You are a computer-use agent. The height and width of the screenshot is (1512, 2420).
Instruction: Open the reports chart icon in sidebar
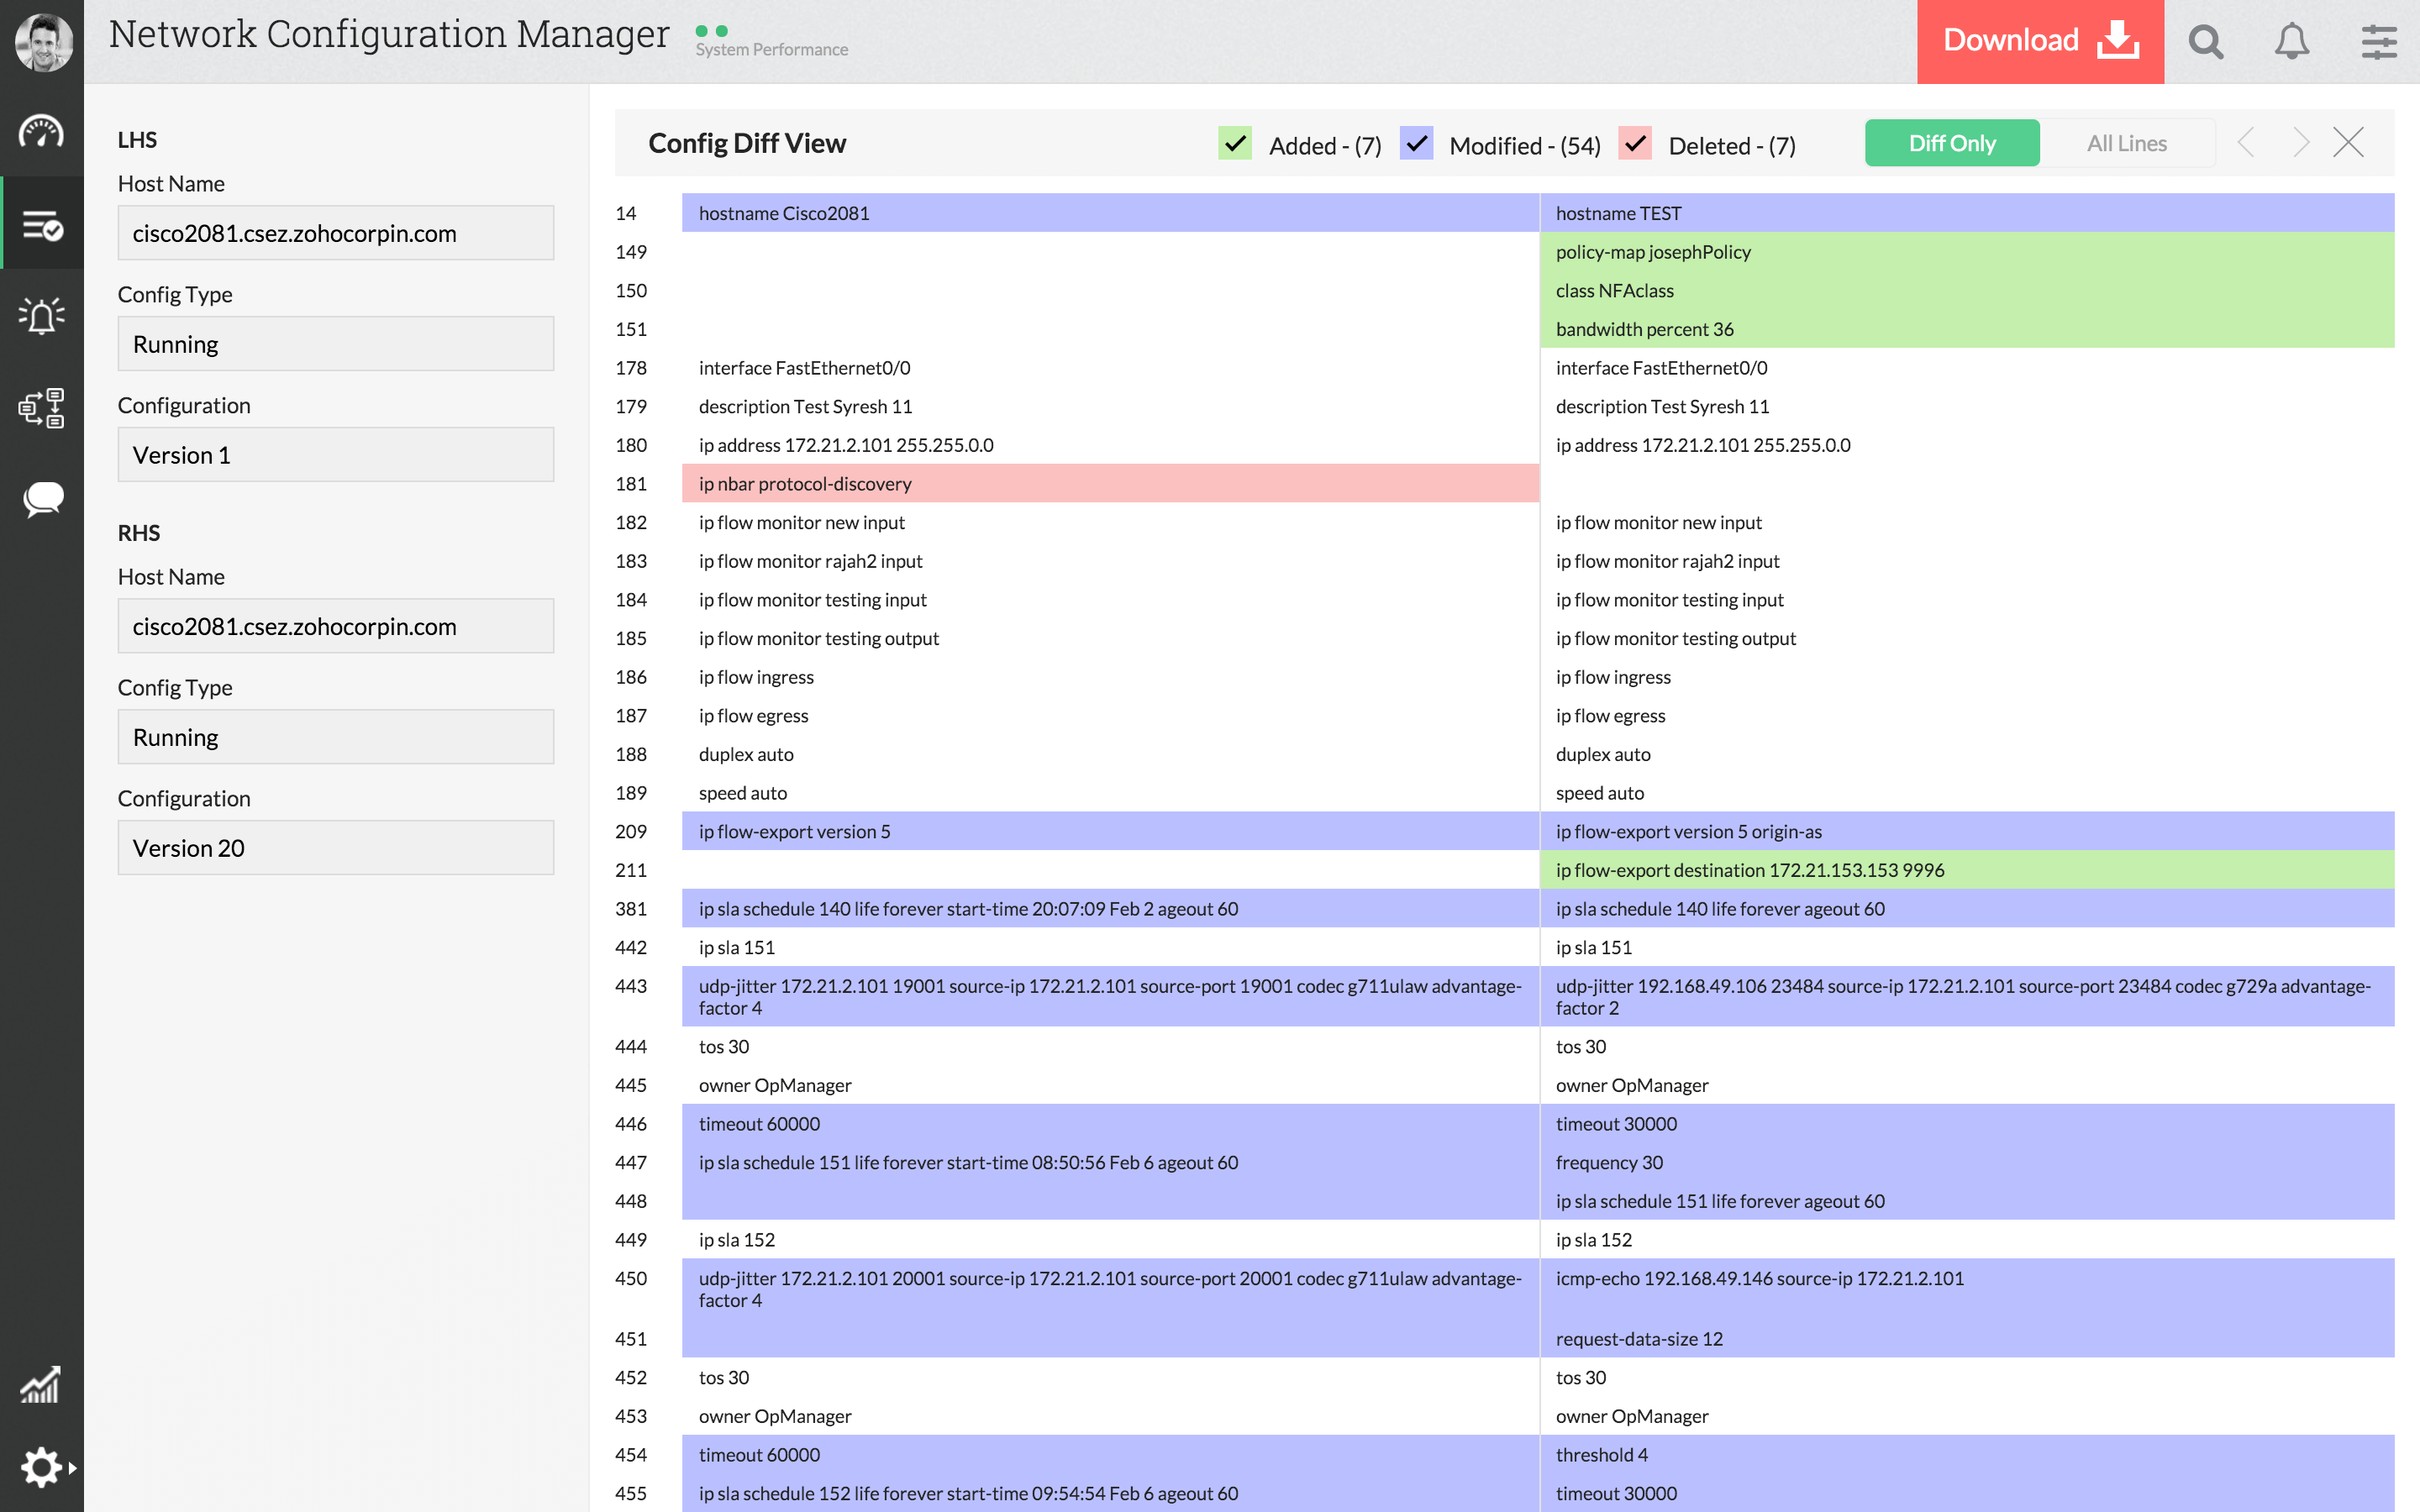41,1386
